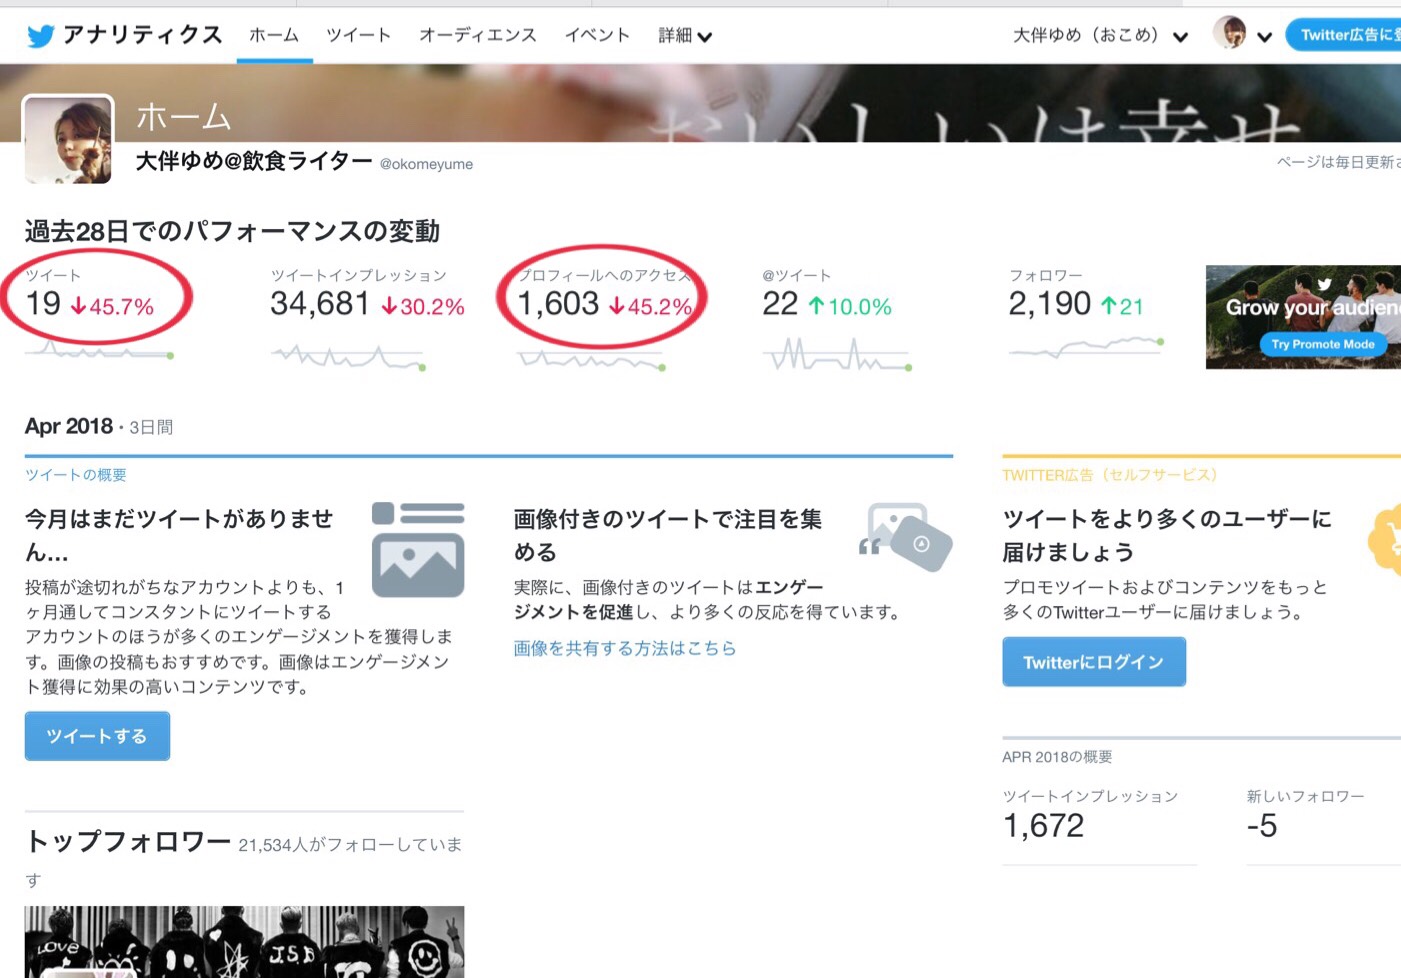This screenshot has height=978, width=1401.
Task: Click tweet impressions value 34,681
Action: 320,303
